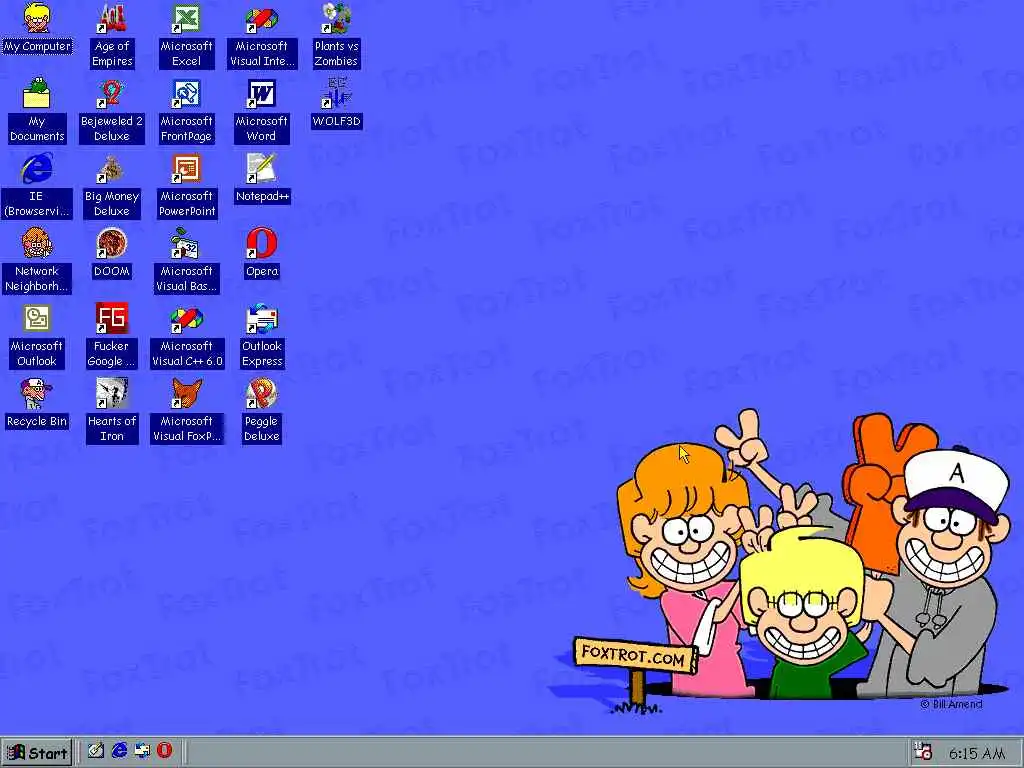Viewport: 1024px width, 768px height.
Task: Click the Task Scheduler system tray icon
Action: click(923, 752)
